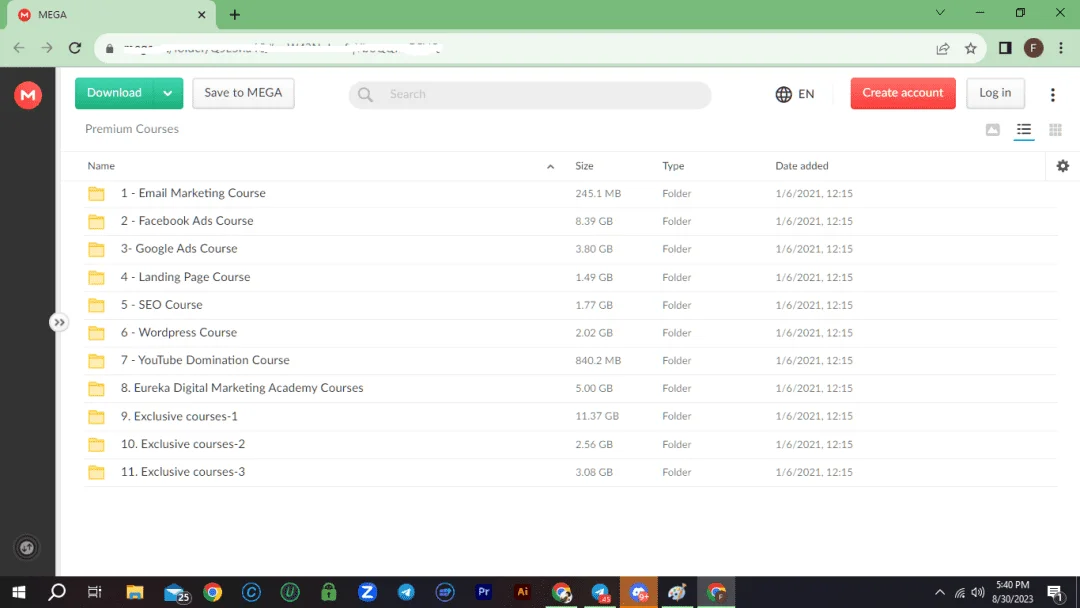
Task: Open Adobe Premiere Pro from taskbar
Action: (484, 592)
